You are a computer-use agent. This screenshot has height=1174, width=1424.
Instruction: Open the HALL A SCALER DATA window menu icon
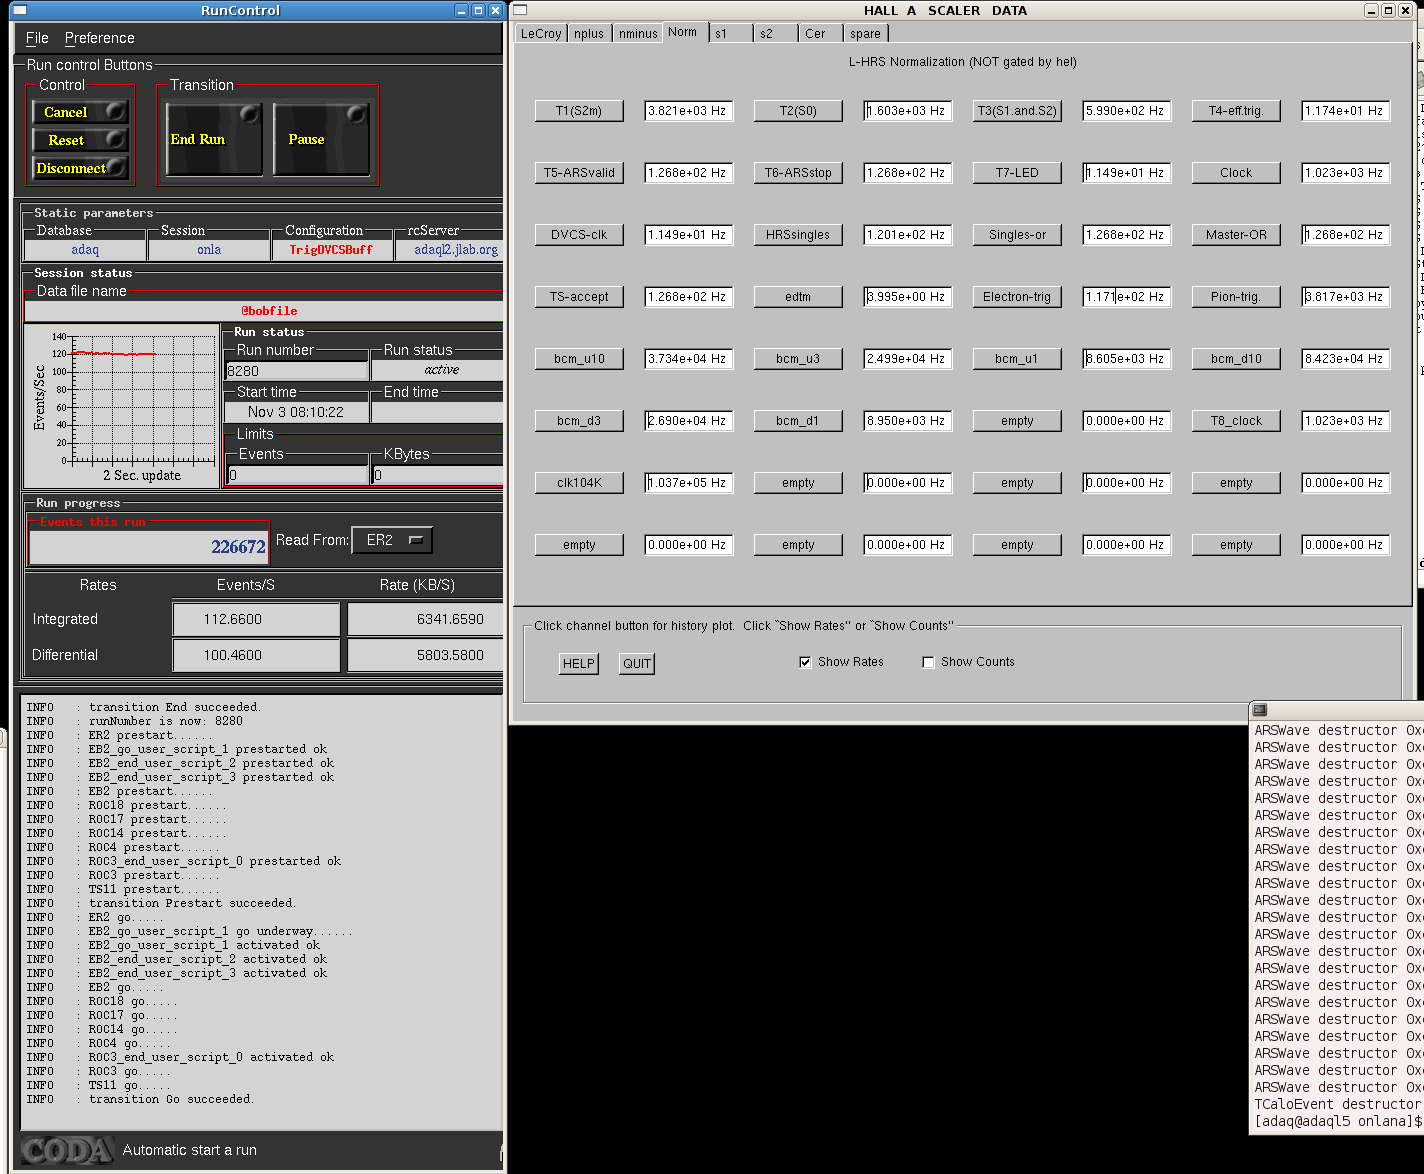point(520,10)
